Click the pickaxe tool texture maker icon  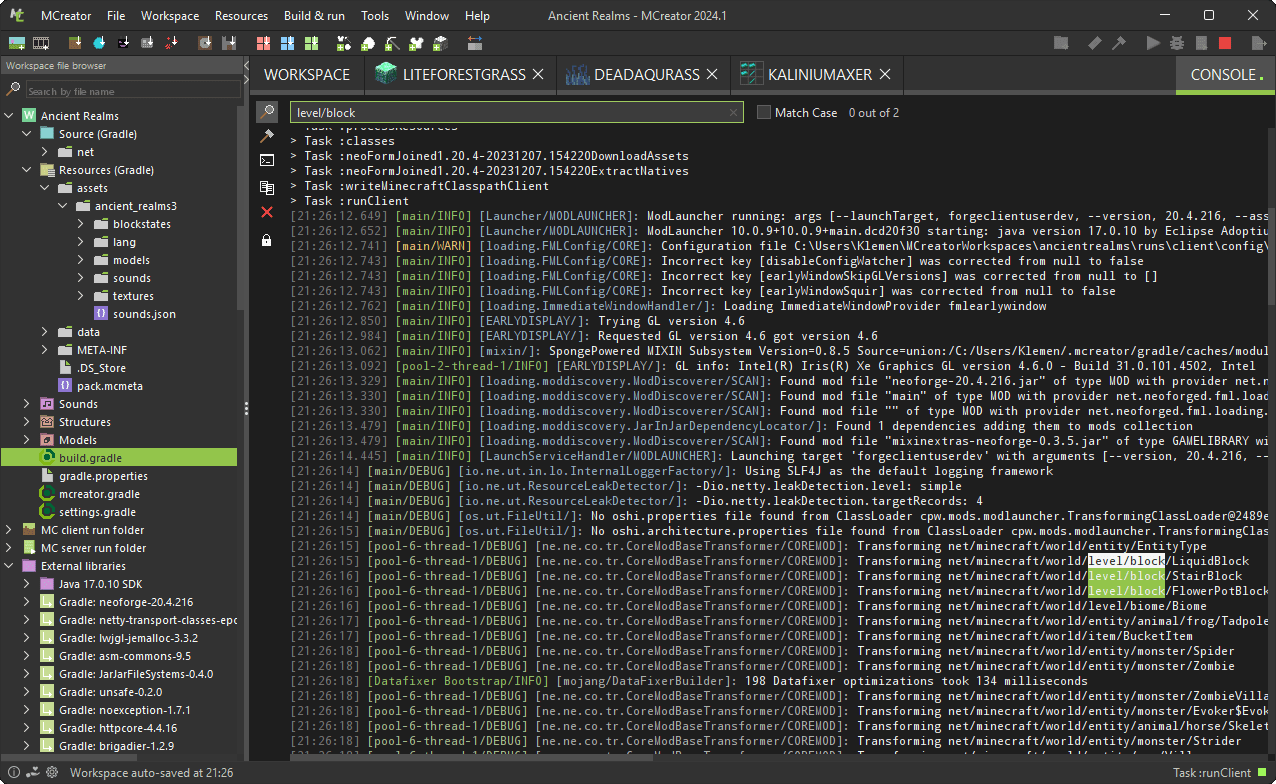(392, 43)
